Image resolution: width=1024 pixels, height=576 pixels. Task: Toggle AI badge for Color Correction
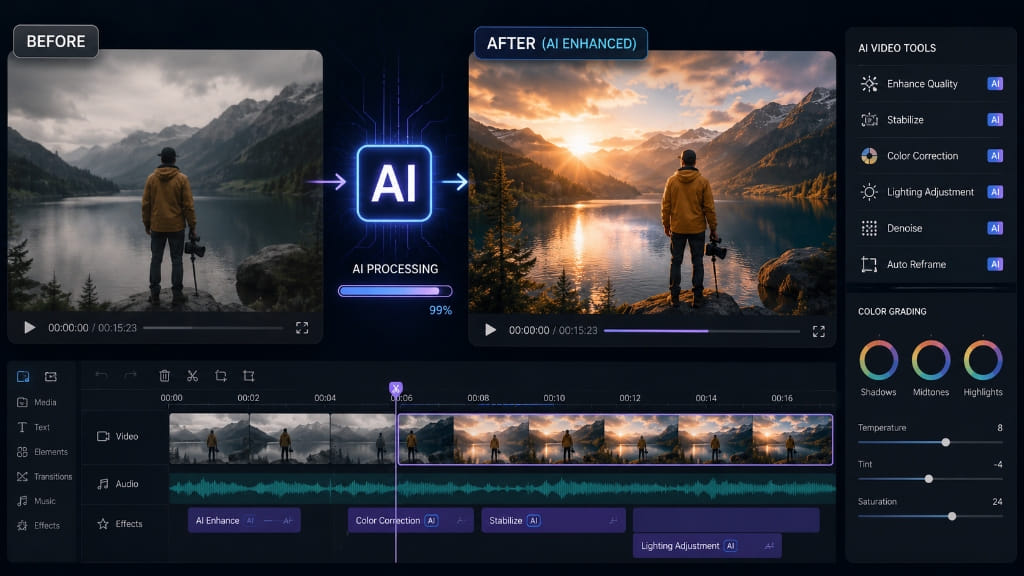click(995, 155)
